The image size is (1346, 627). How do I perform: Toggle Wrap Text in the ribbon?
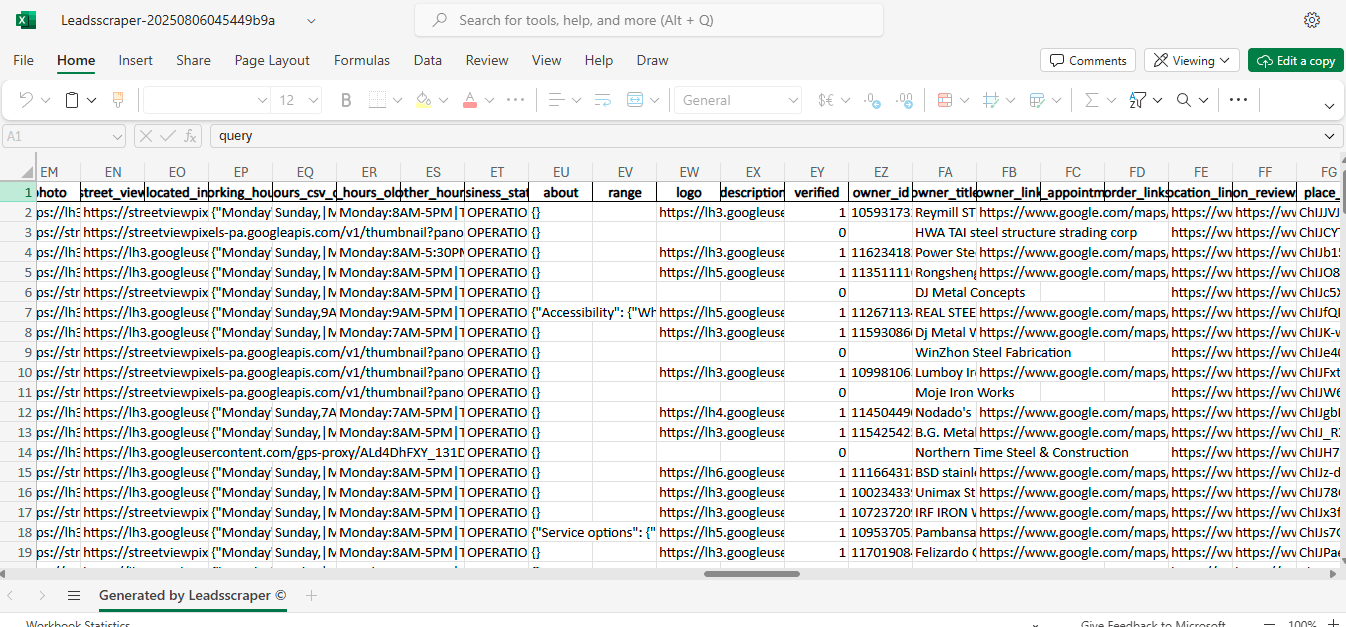(602, 100)
